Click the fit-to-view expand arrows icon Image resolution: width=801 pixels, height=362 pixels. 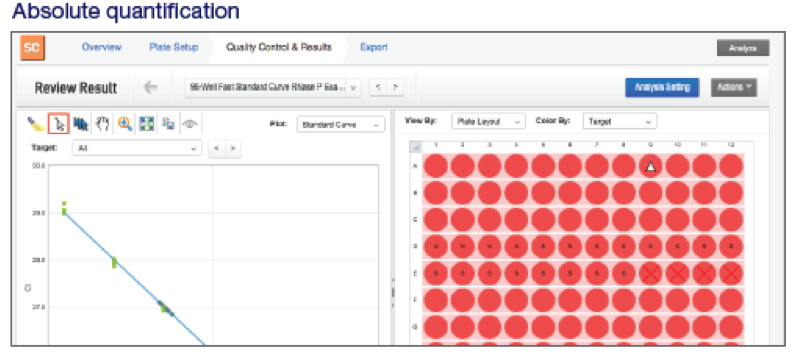coord(147,124)
